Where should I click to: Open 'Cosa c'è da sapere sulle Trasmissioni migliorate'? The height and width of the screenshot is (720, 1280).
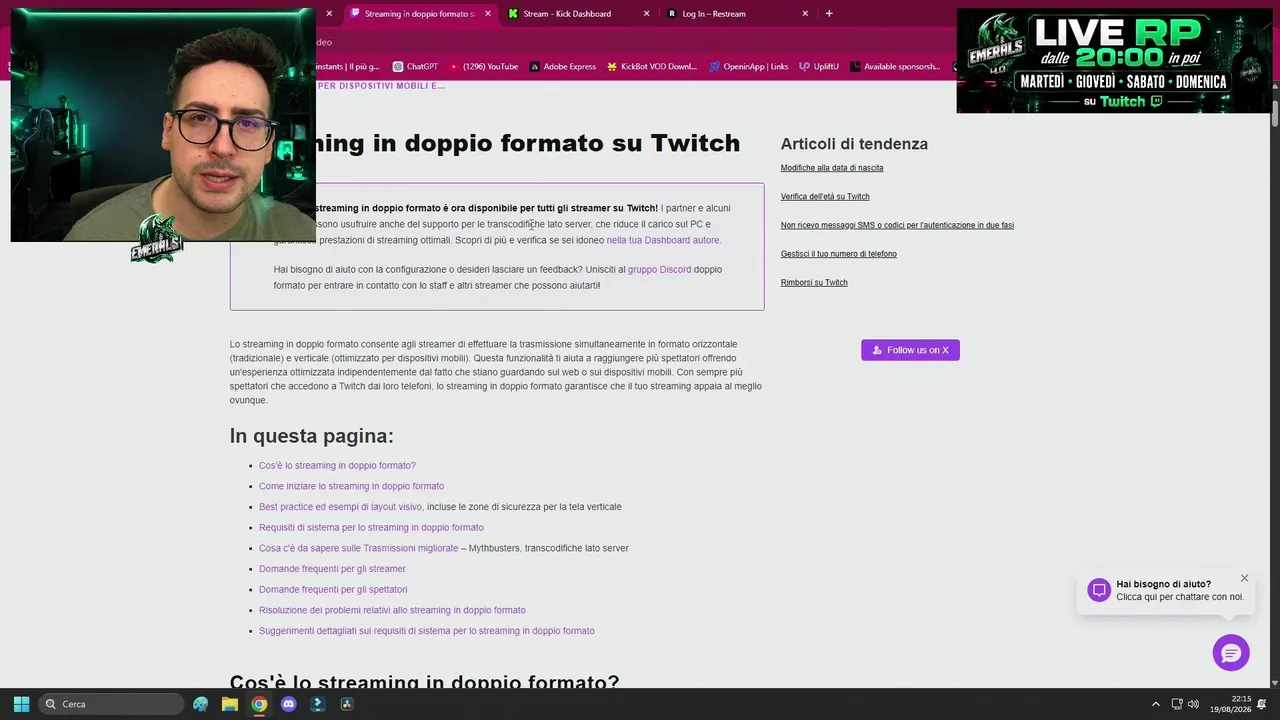[358, 549]
